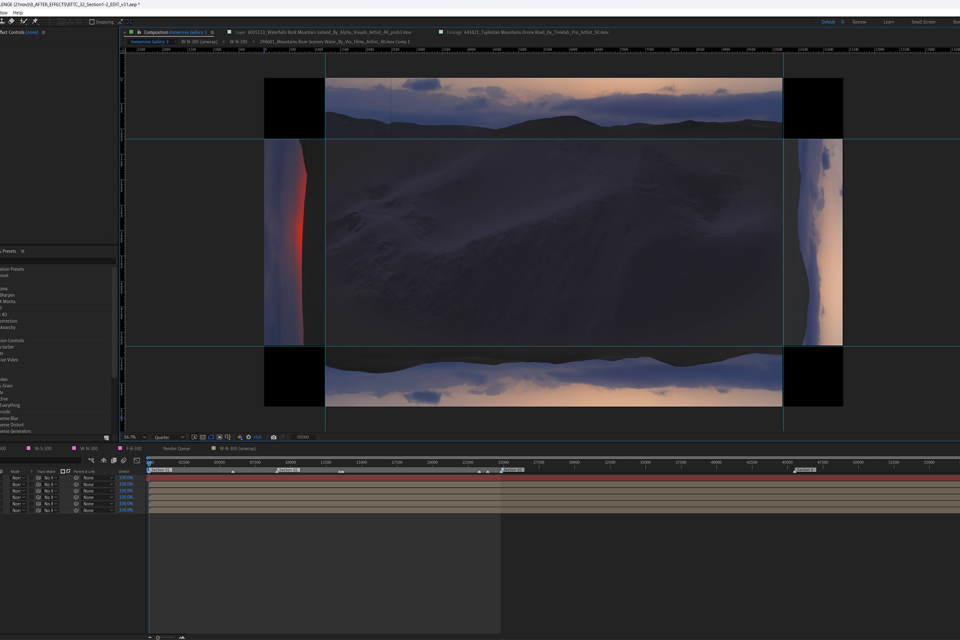Image resolution: width=960 pixels, height=640 pixels.
Task: Click the Puppet Pin tool
Action: (x=35, y=21)
